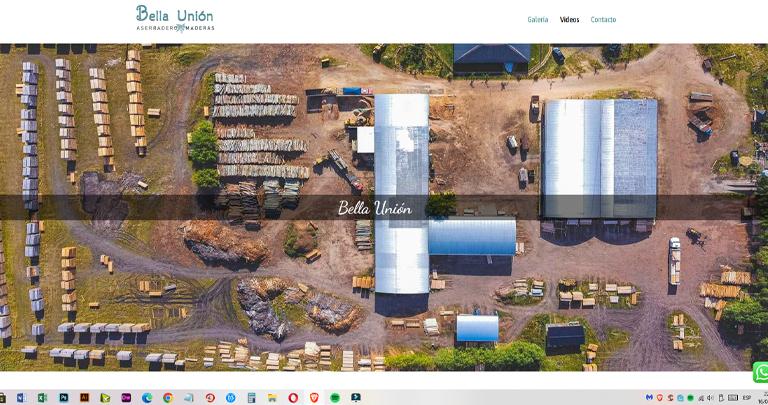The width and height of the screenshot is (768, 405).
Task: Open the Videos menu item
Action: click(x=569, y=20)
